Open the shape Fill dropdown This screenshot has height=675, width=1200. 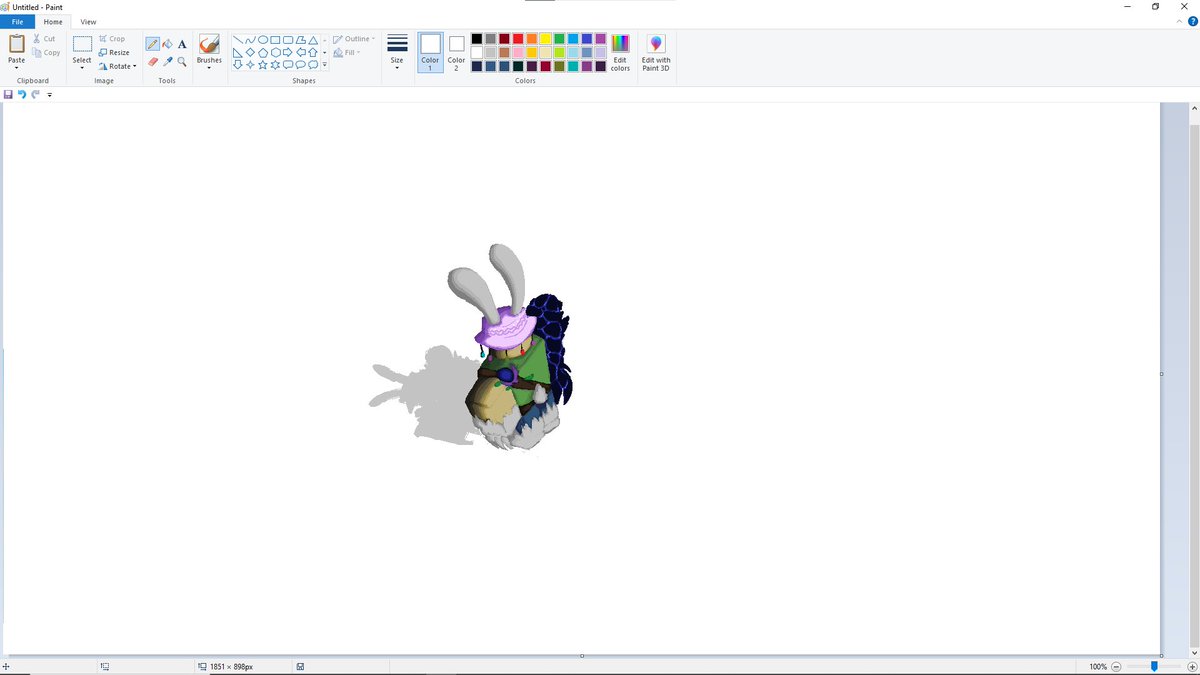347,52
